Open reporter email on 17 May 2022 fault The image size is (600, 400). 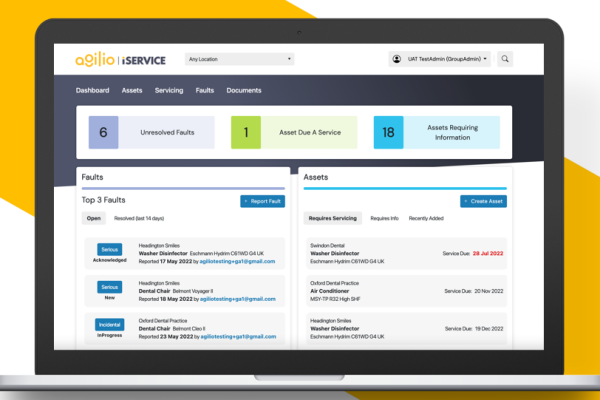237,261
